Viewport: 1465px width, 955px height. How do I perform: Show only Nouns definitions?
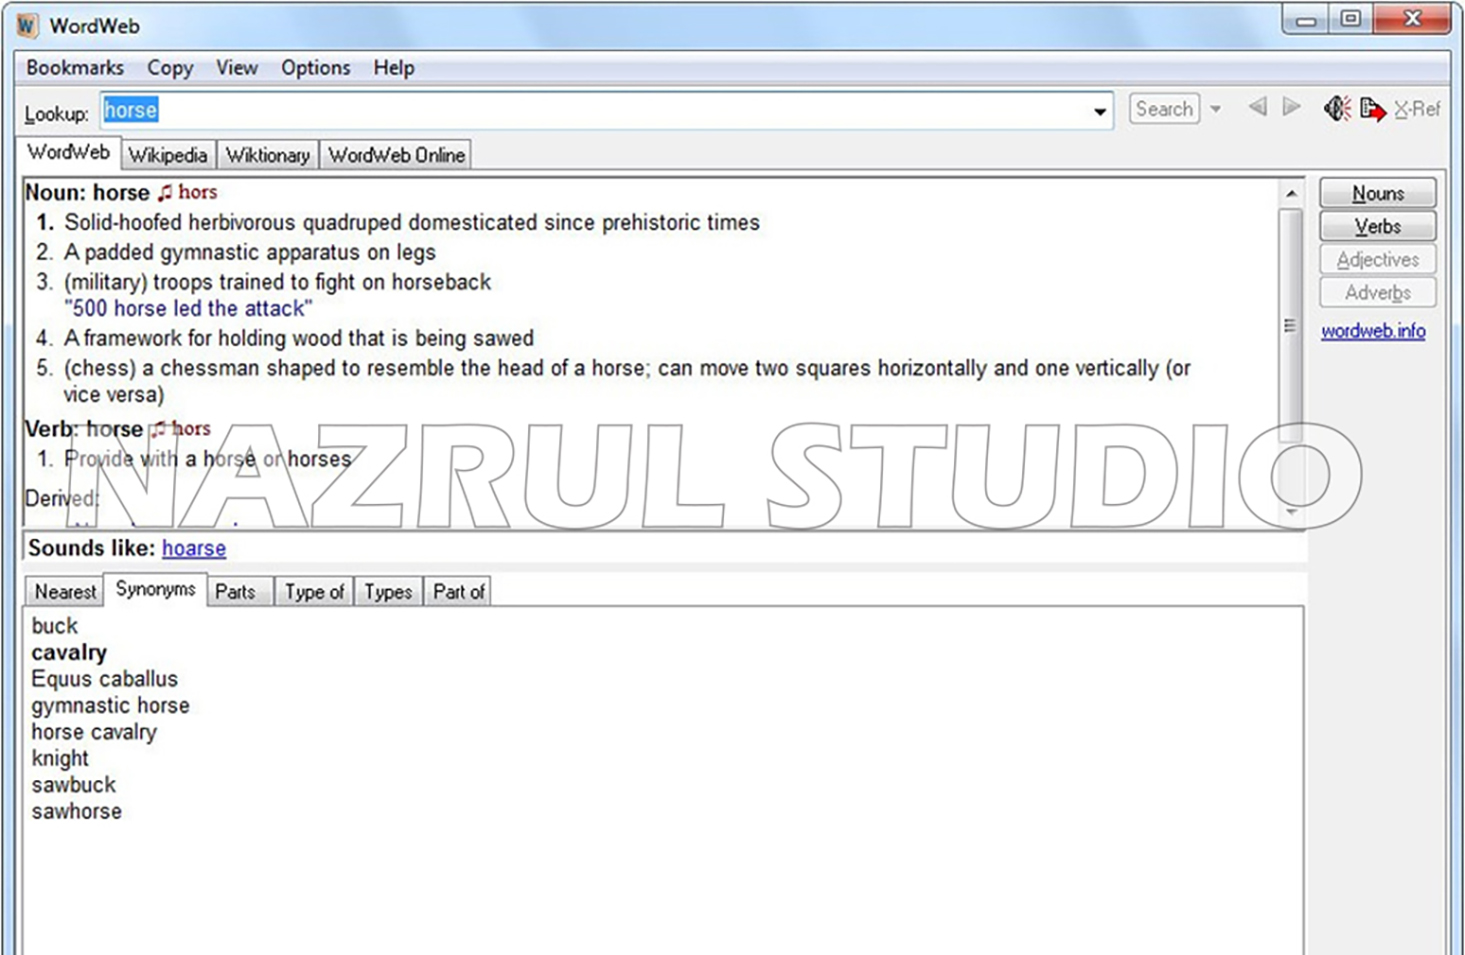point(1377,193)
